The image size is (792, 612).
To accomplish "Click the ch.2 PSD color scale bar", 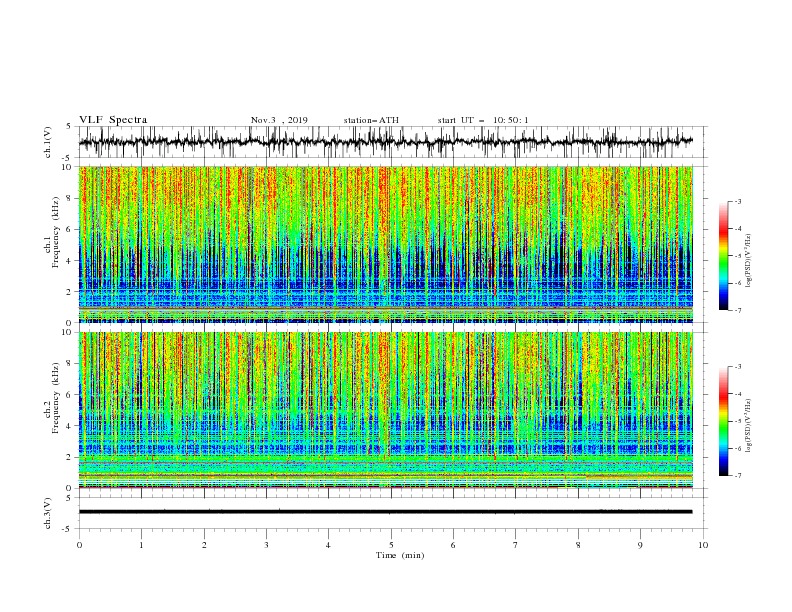I will [x=723, y=421].
